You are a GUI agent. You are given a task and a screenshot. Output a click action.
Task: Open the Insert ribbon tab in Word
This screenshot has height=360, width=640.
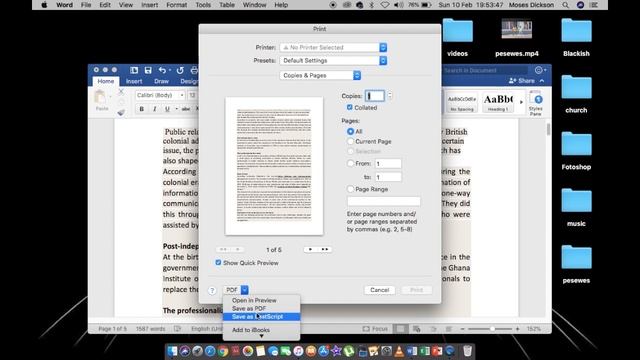pos(134,81)
